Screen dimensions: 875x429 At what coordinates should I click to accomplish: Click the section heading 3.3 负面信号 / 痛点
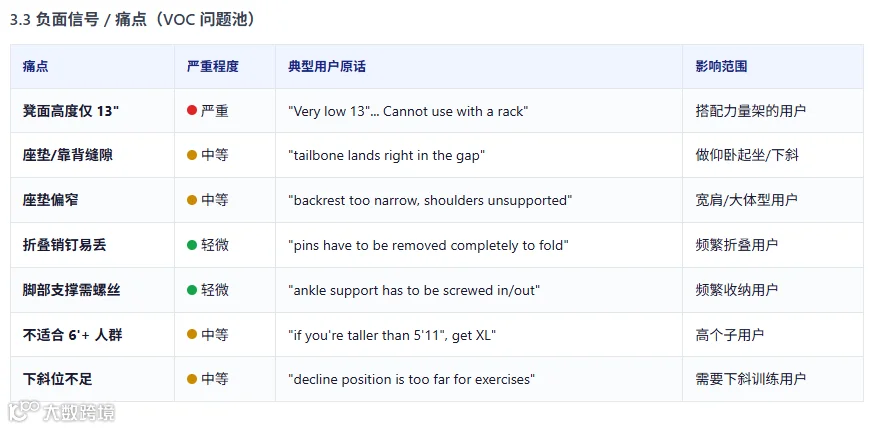(134, 20)
